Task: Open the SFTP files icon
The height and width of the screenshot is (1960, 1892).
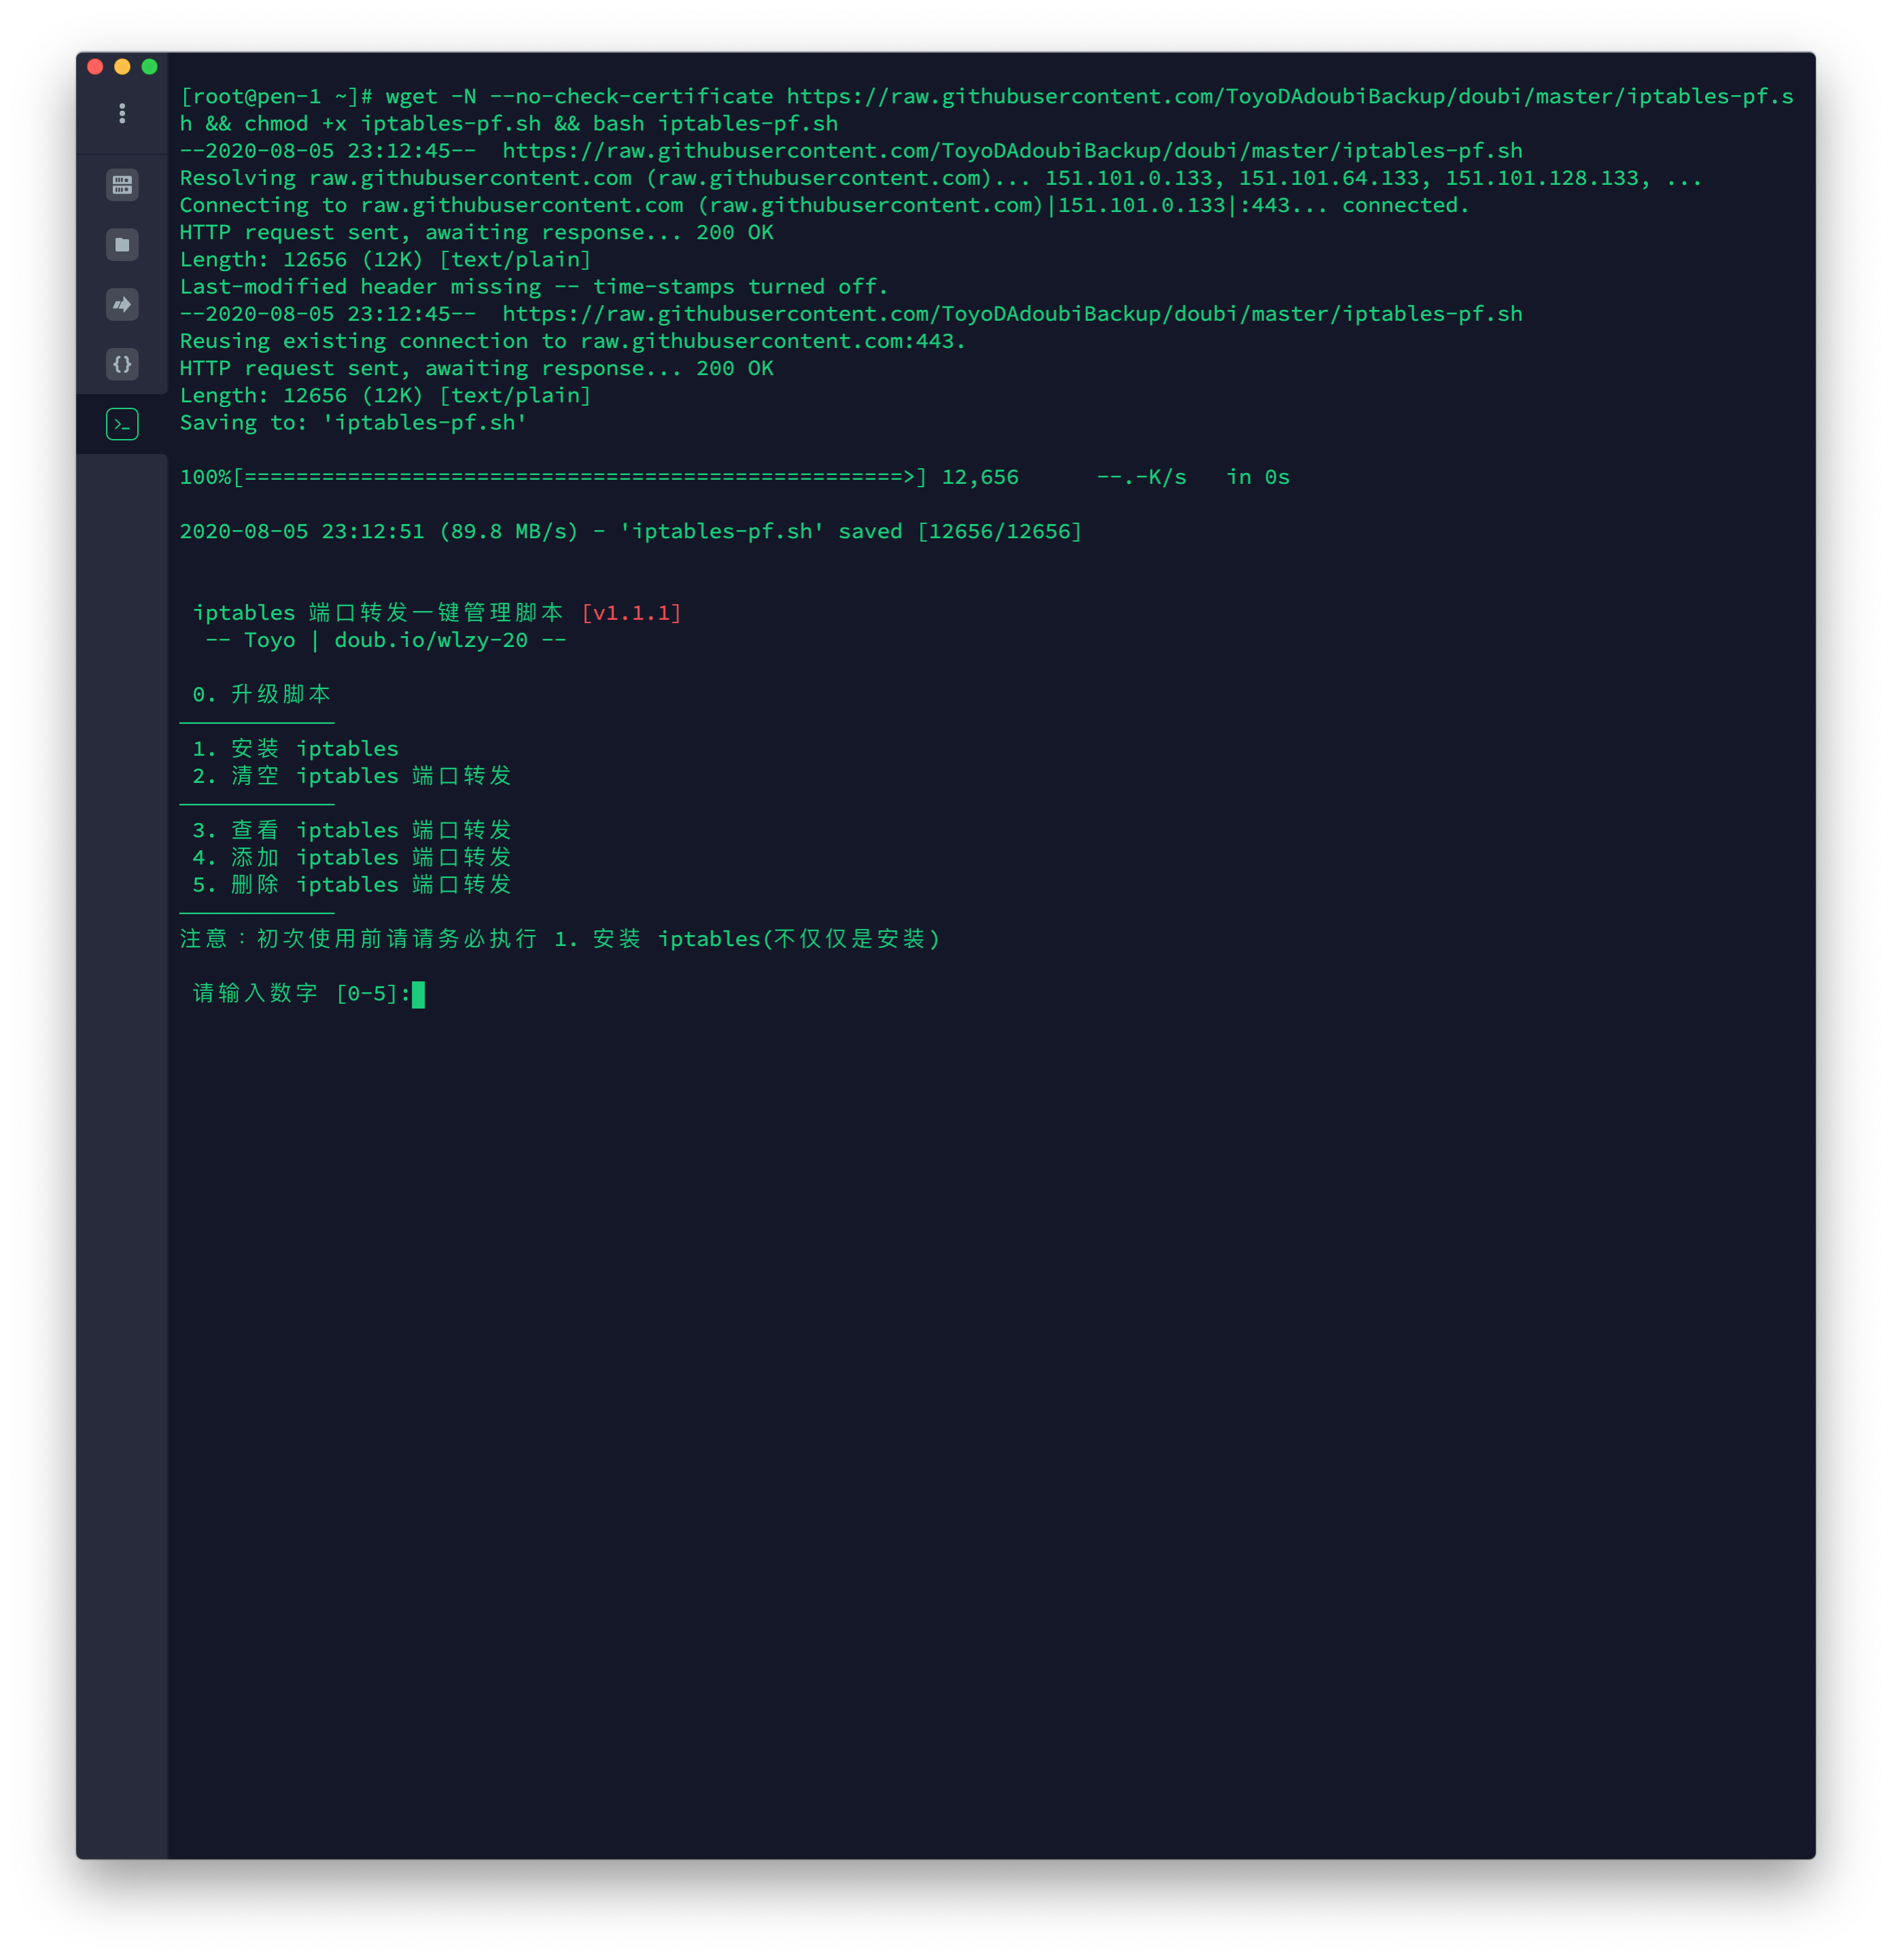Action: click(x=122, y=245)
